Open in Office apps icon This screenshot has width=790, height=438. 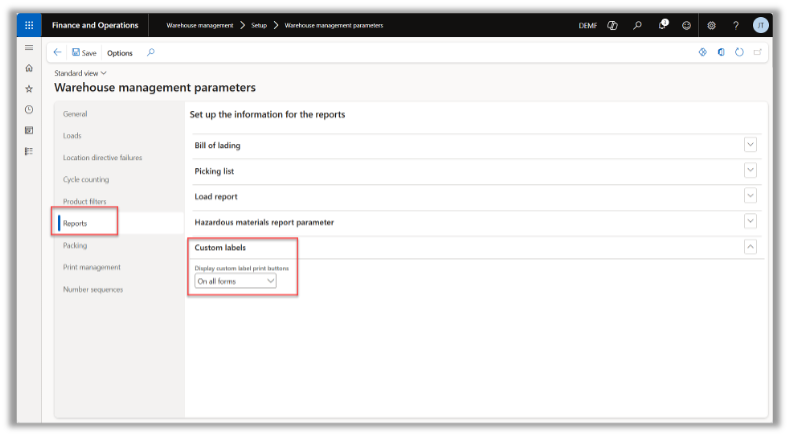tap(721, 52)
